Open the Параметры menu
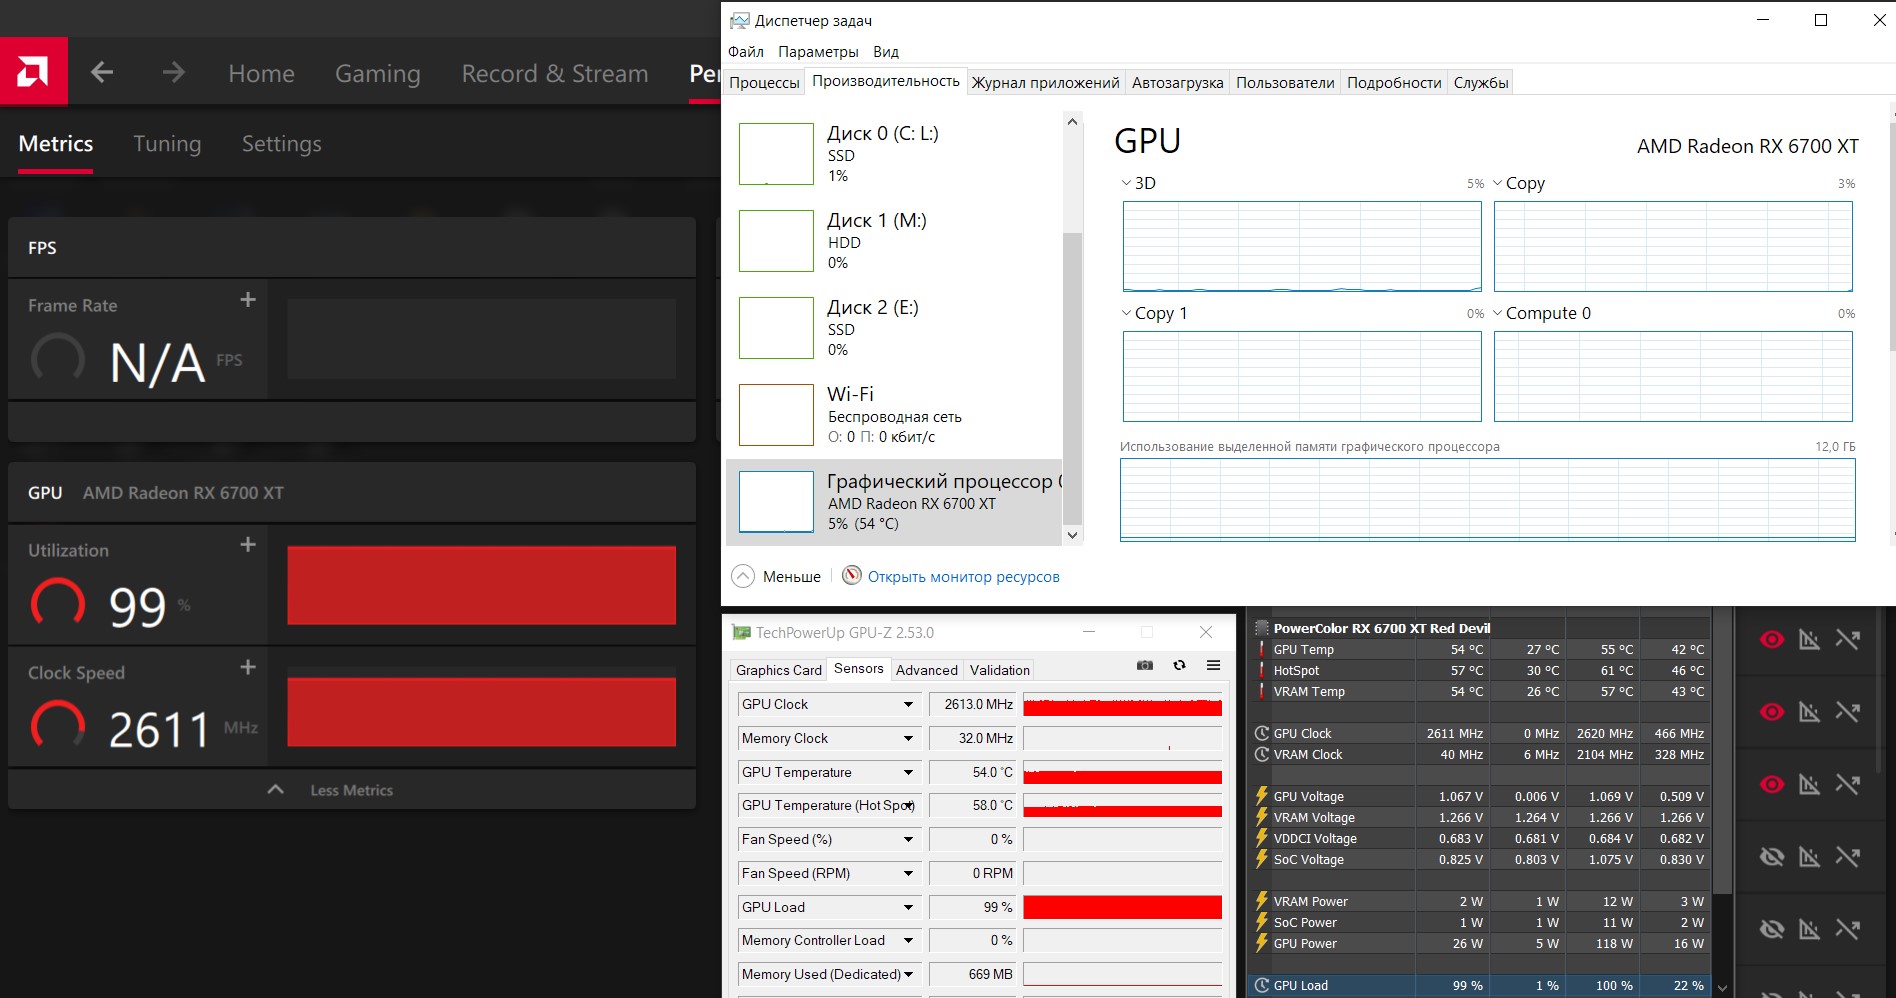 tap(818, 52)
